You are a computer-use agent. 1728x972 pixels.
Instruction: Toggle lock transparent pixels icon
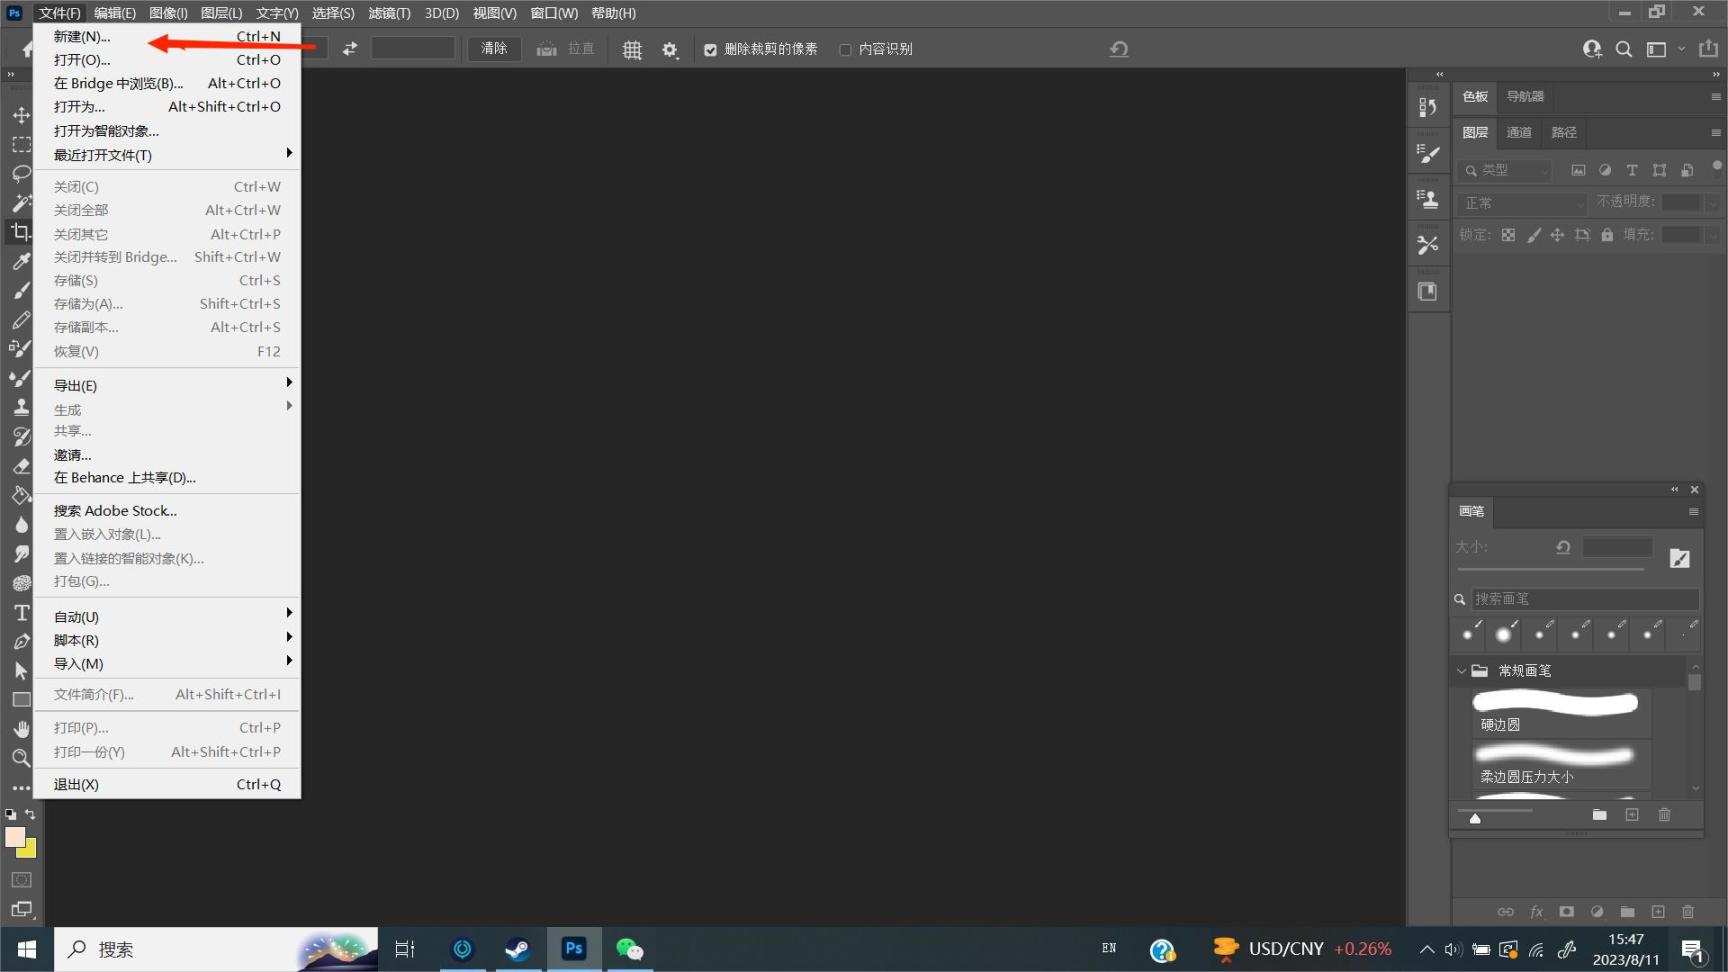coord(1508,235)
